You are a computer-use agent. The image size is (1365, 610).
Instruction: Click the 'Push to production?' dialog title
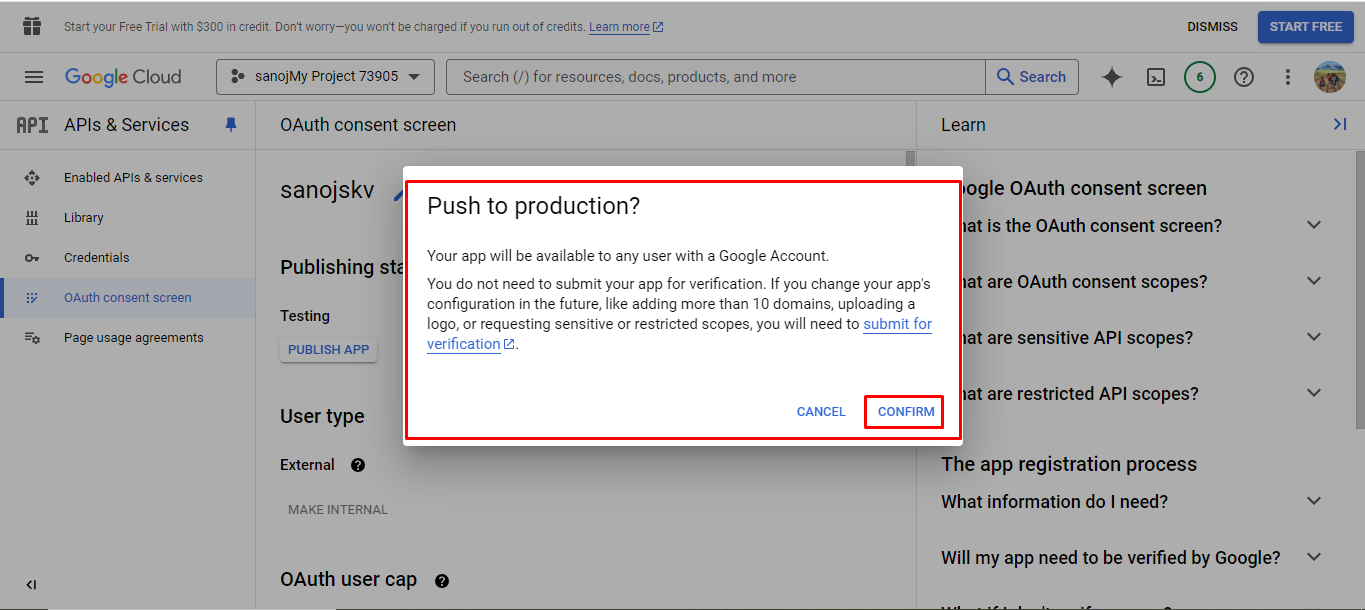click(x=533, y=206)
